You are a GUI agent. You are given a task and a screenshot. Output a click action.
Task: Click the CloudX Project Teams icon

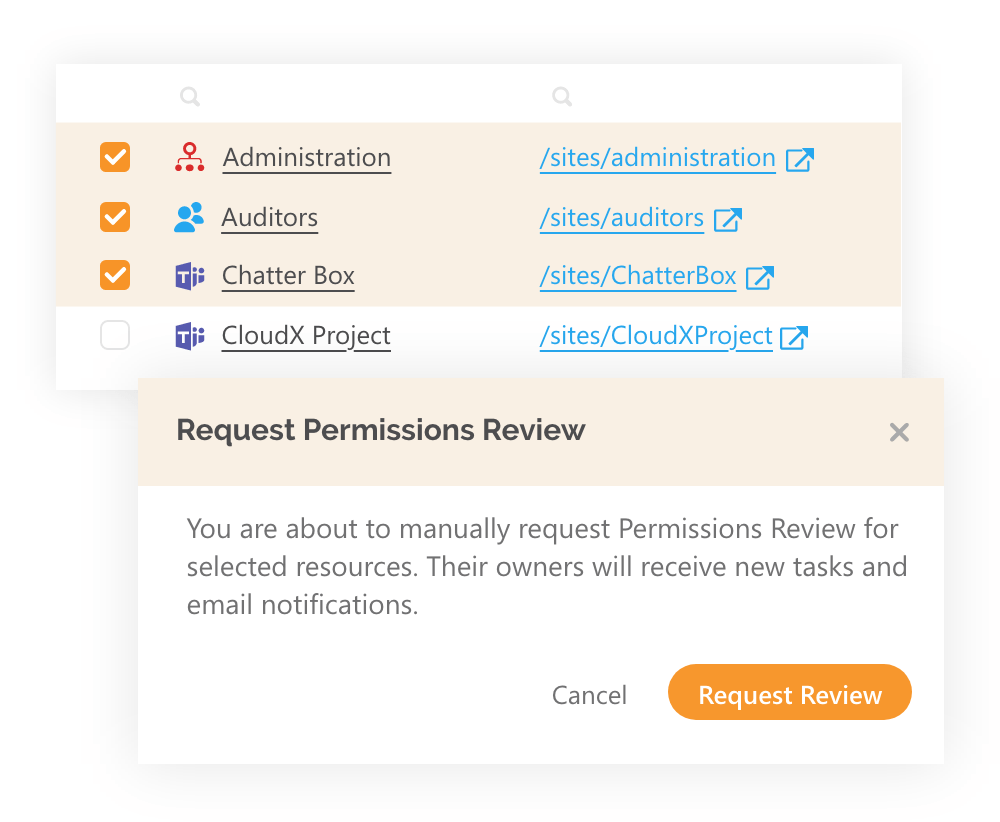190,336
